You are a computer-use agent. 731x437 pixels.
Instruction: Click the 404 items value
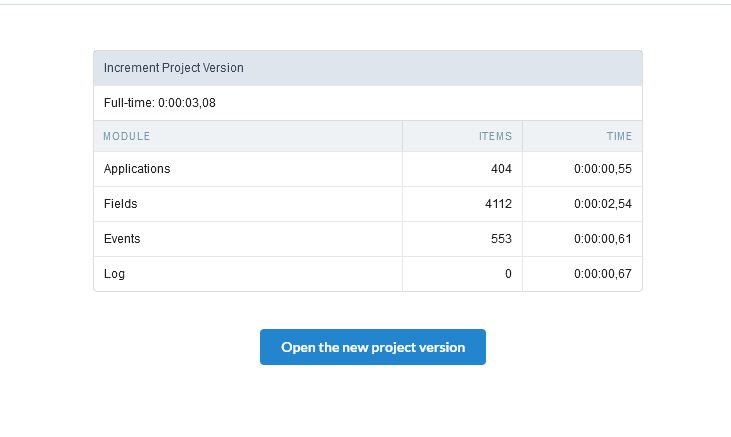click(501, 169)
